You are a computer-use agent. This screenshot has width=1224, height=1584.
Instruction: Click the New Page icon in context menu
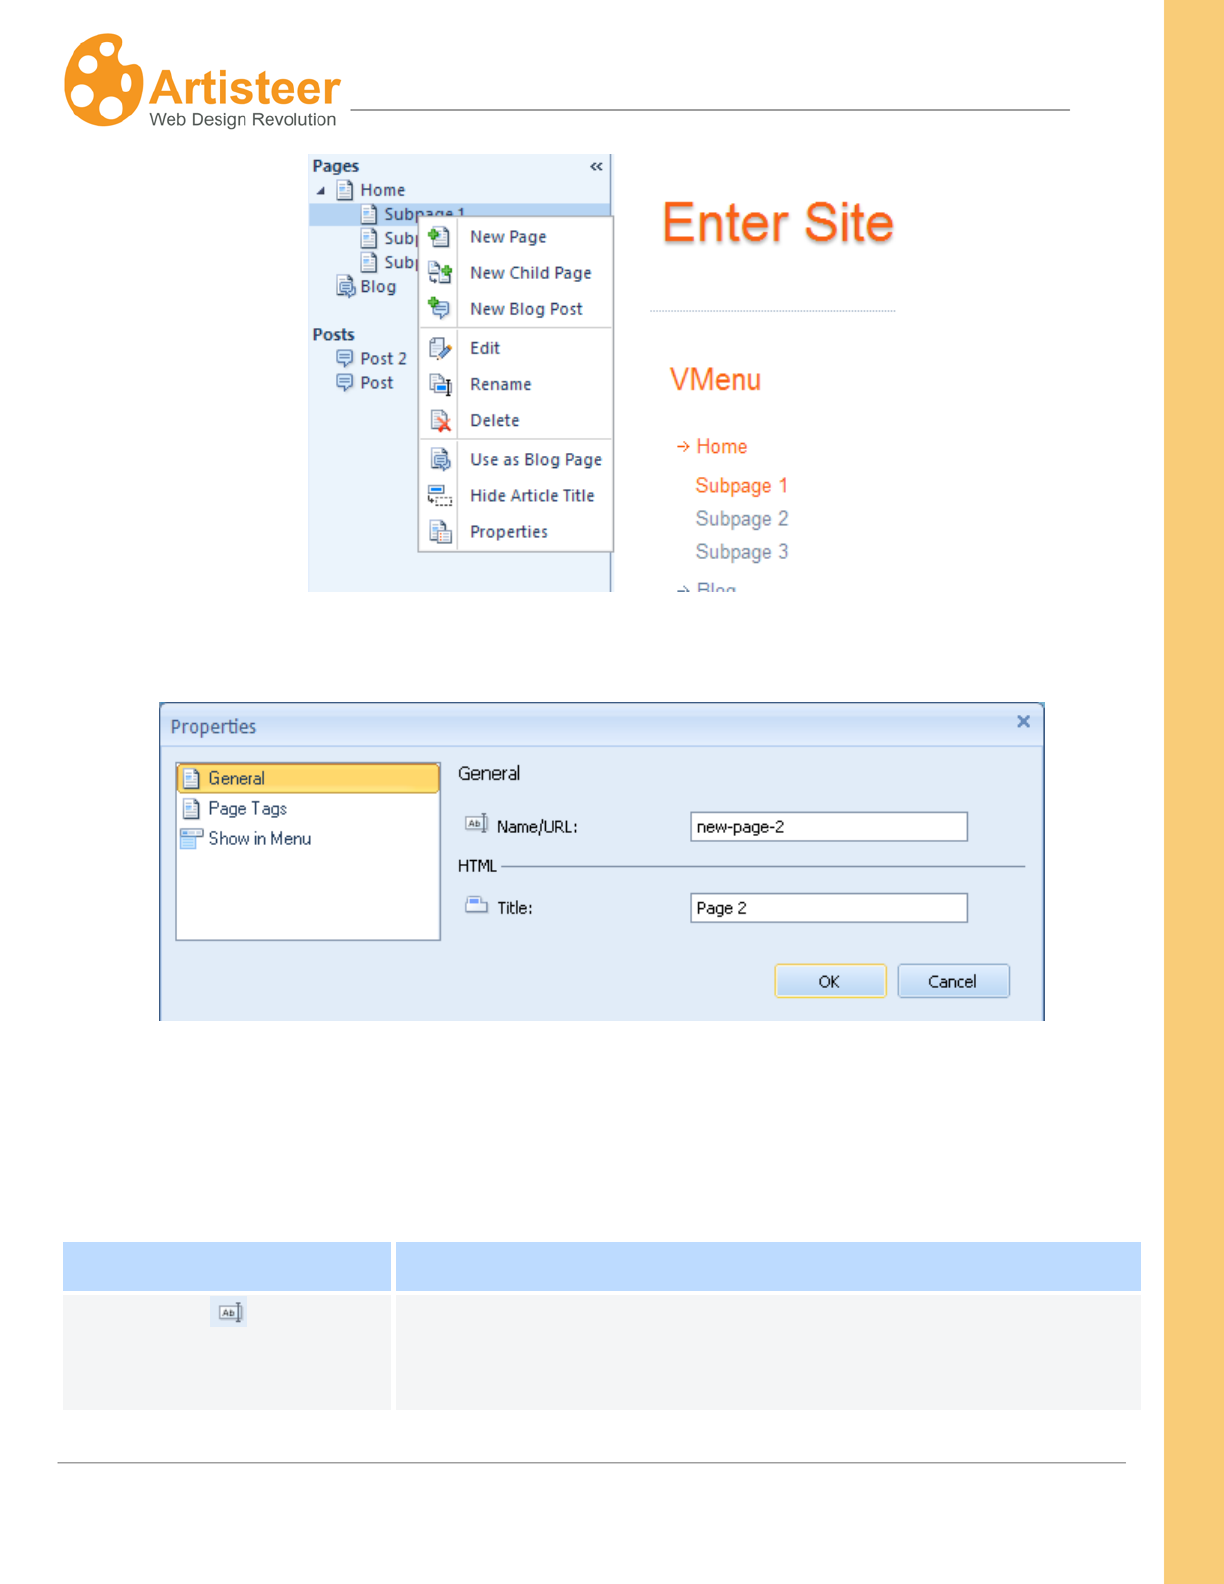[x=439, y=237]
